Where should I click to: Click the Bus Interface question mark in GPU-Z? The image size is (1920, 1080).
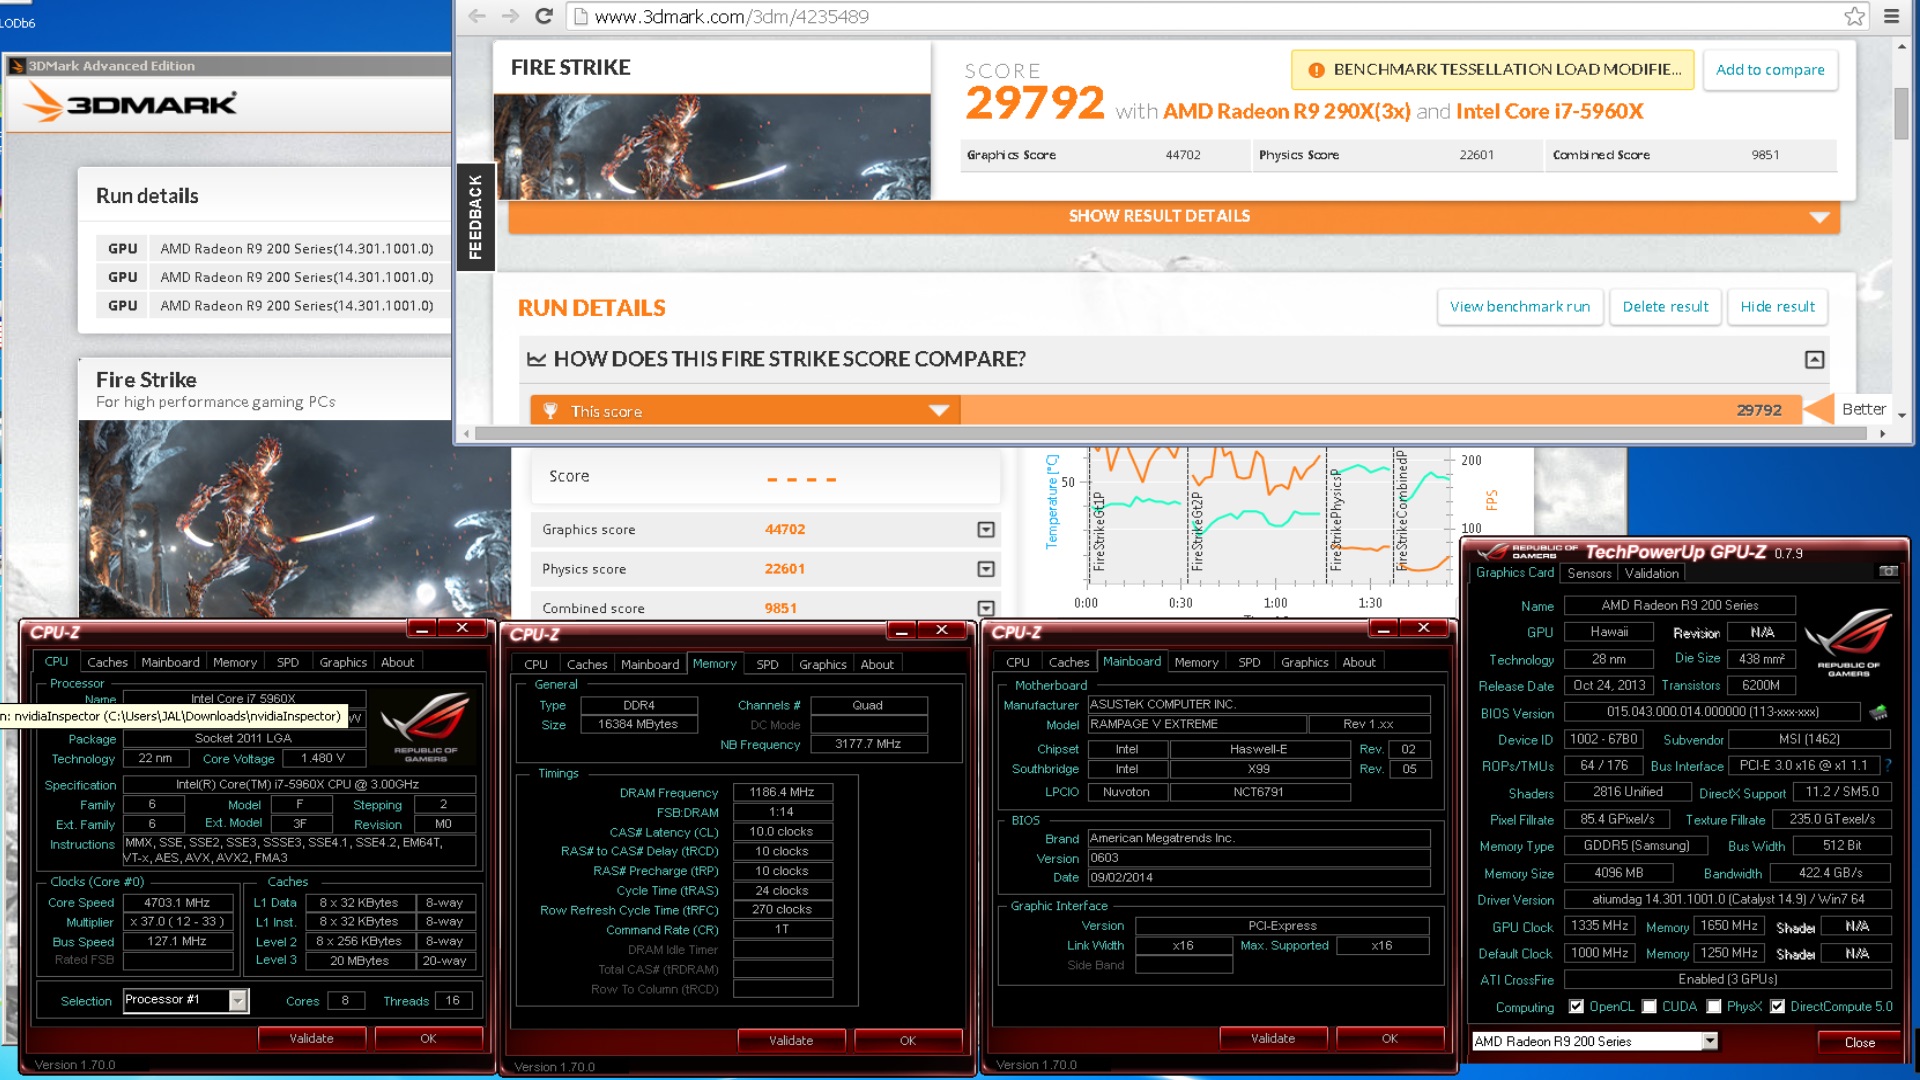pos(1888,766)
